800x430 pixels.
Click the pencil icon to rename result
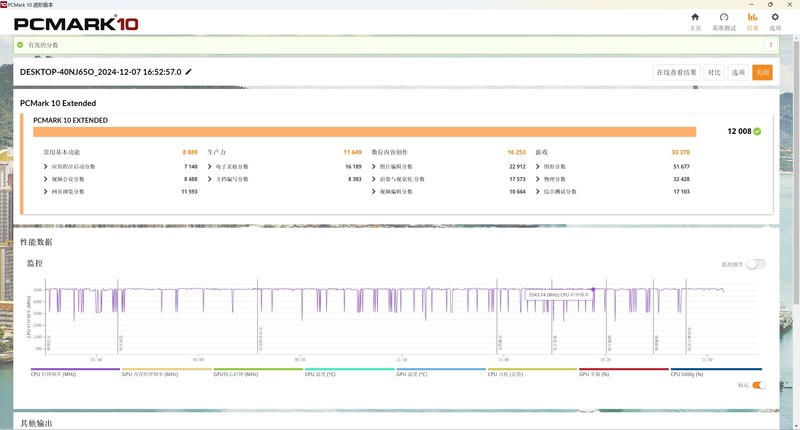(188, 72)
